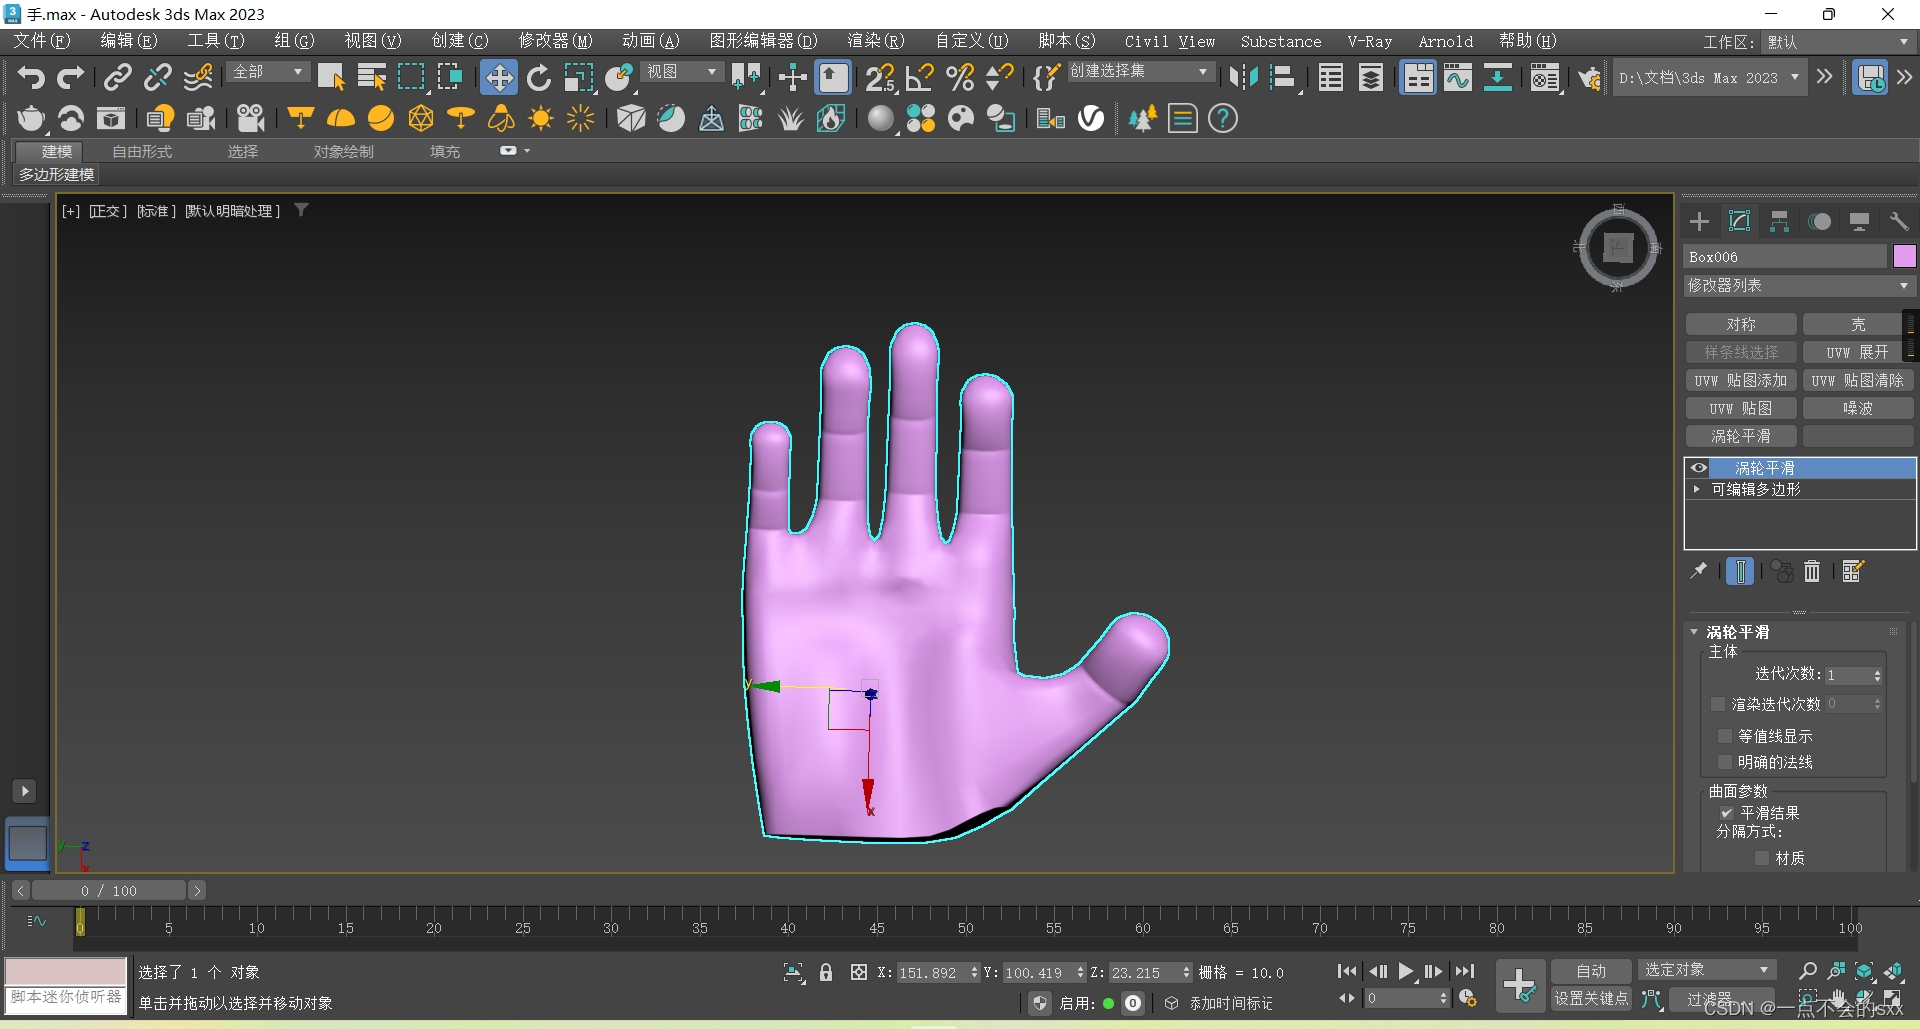Choose the Select Object arrow tool
Viewport: 1920px width, 1029px height.
click(x=331, y=78)
